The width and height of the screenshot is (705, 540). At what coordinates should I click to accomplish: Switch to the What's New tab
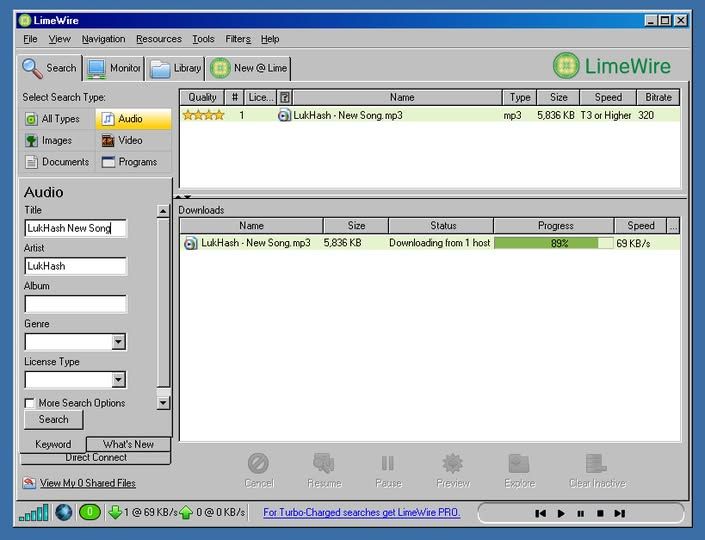128,444
